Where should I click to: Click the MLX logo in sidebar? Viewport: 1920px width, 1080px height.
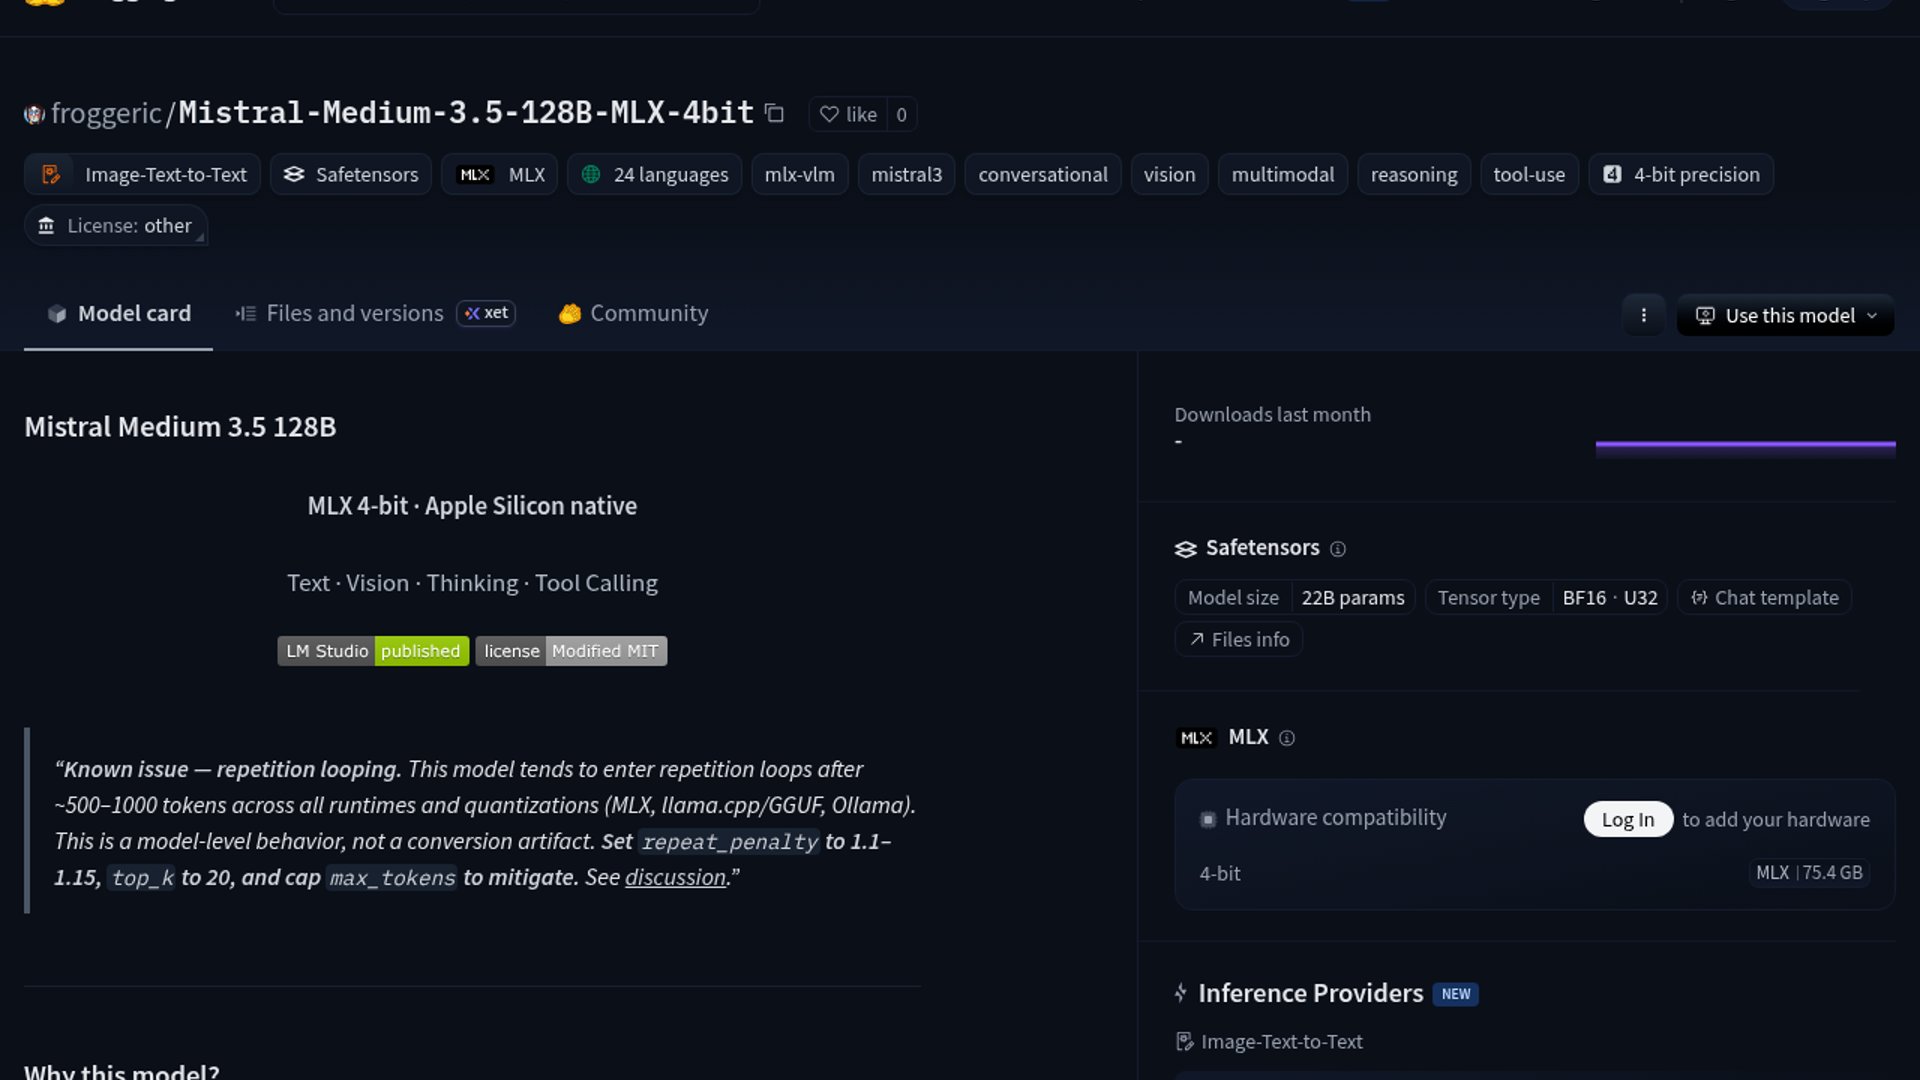pyautogui.click(x=1196, y=738)
